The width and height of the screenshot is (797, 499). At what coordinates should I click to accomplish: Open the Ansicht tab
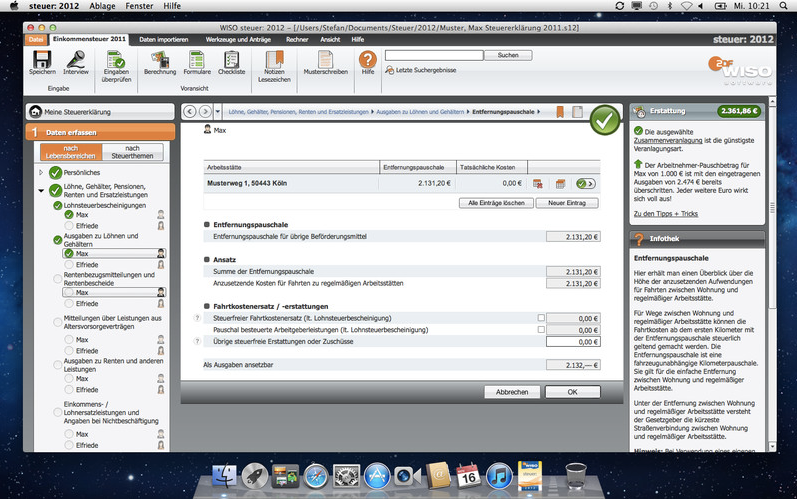330,39
